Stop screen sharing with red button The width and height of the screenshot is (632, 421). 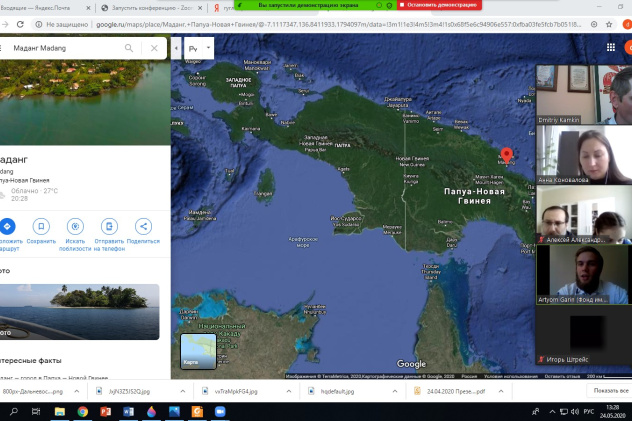(x=436, y=5)
